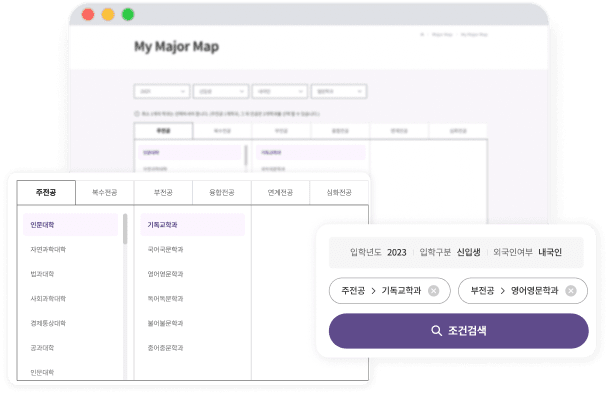Select 불어불문학과 in the department list
The width and height of the screenshot is (610, 395).
click(x=165, y=323)
